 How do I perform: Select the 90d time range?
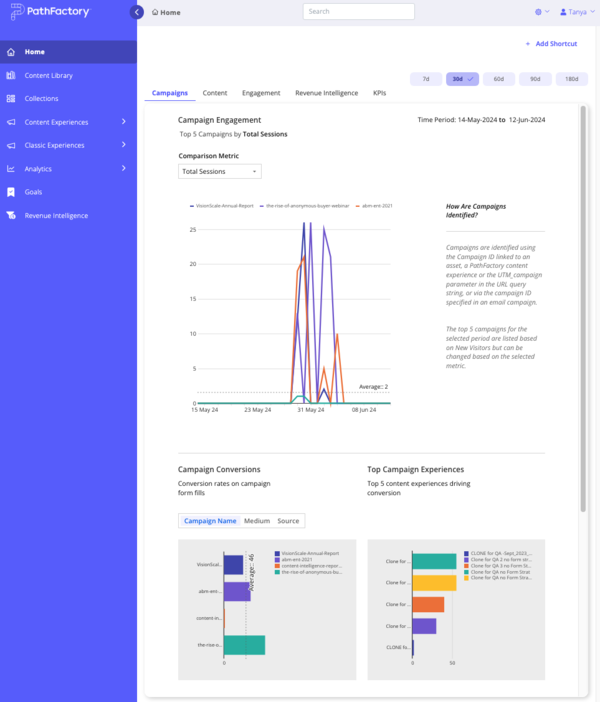[x=535, y=79]
